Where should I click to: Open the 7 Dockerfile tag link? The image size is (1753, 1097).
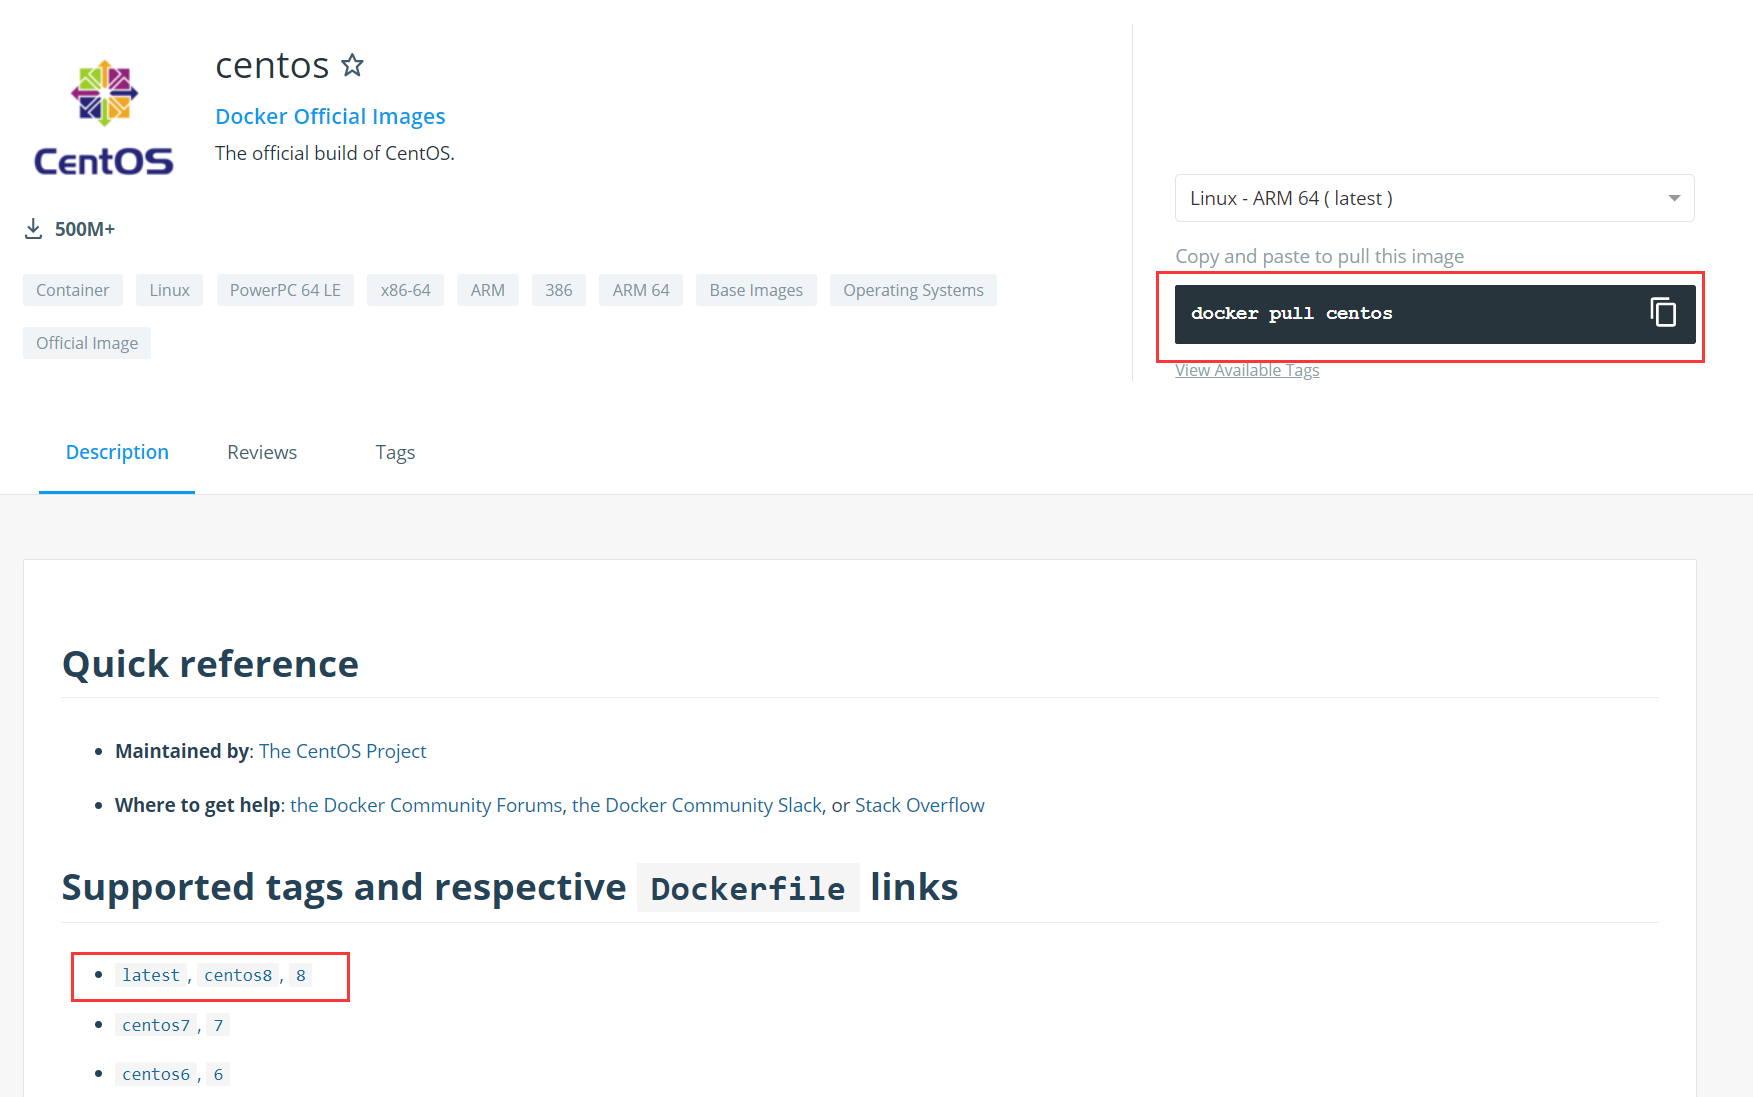click(x=218, y=1025)
